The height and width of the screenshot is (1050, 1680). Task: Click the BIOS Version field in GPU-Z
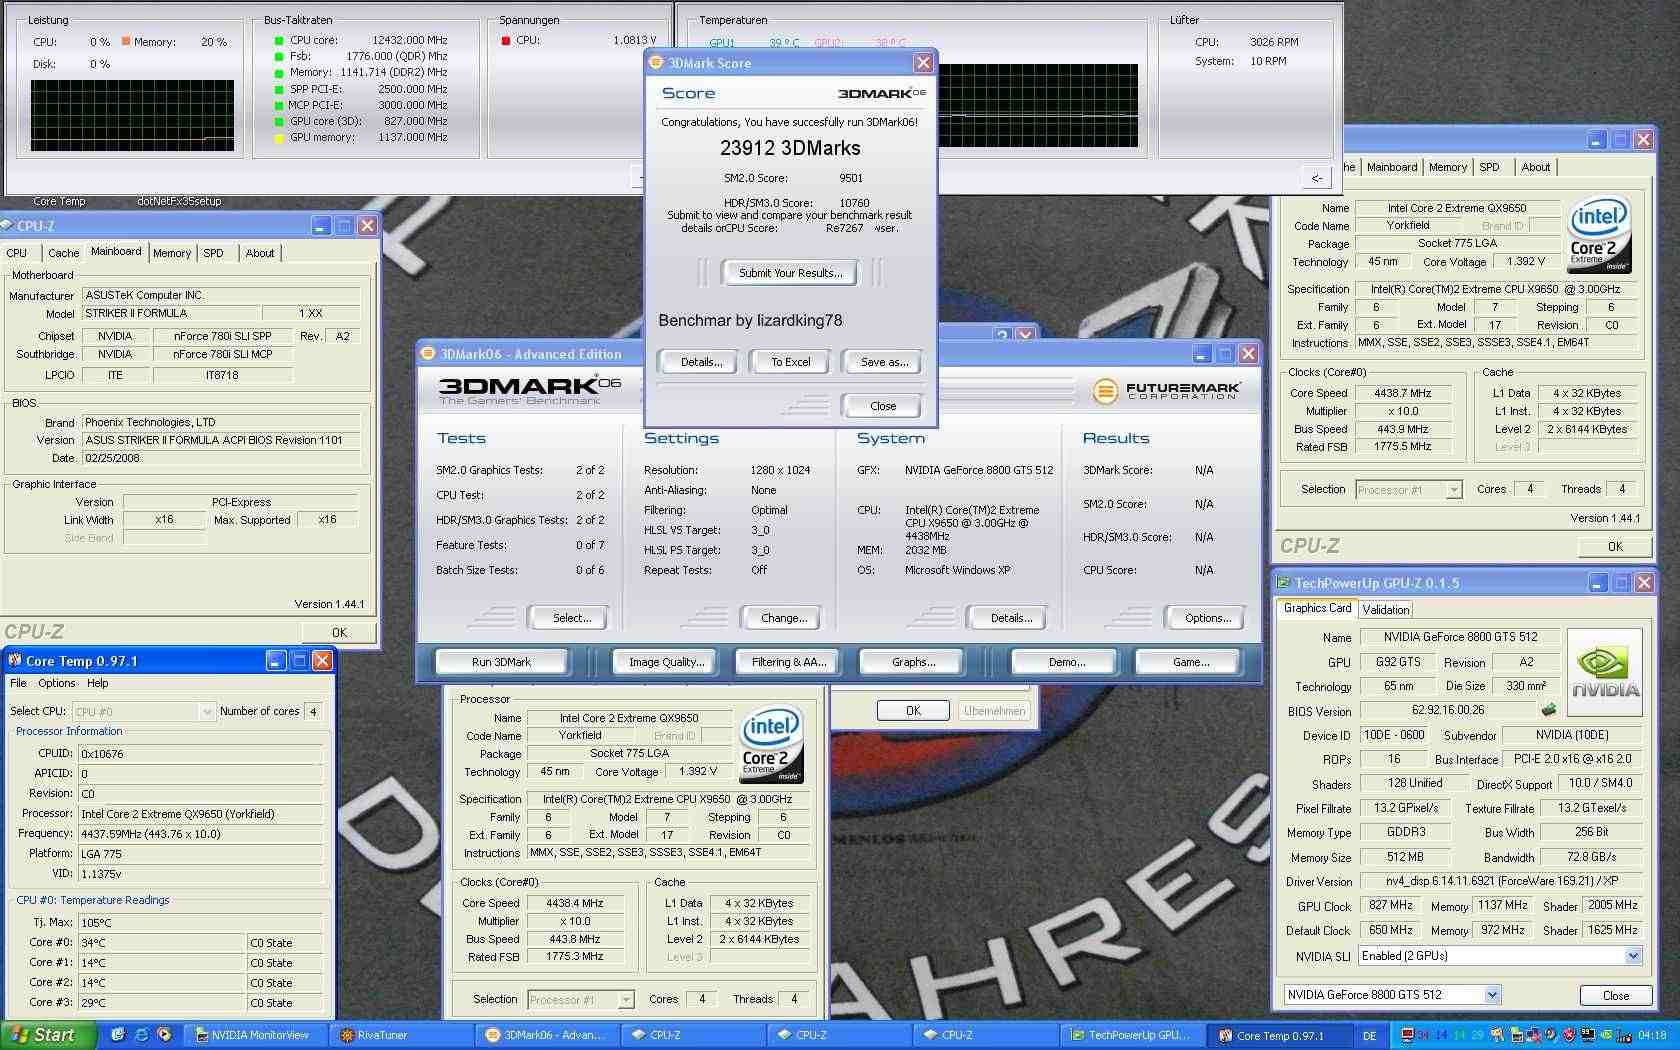1447,710
